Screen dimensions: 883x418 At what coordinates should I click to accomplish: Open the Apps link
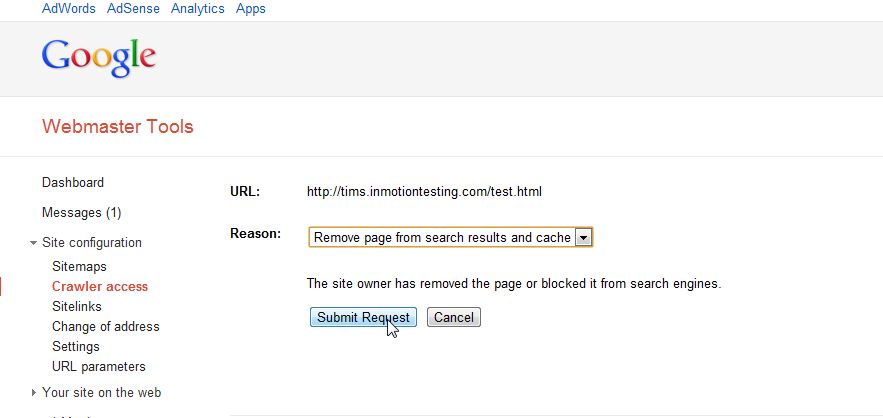click(251, 9)
